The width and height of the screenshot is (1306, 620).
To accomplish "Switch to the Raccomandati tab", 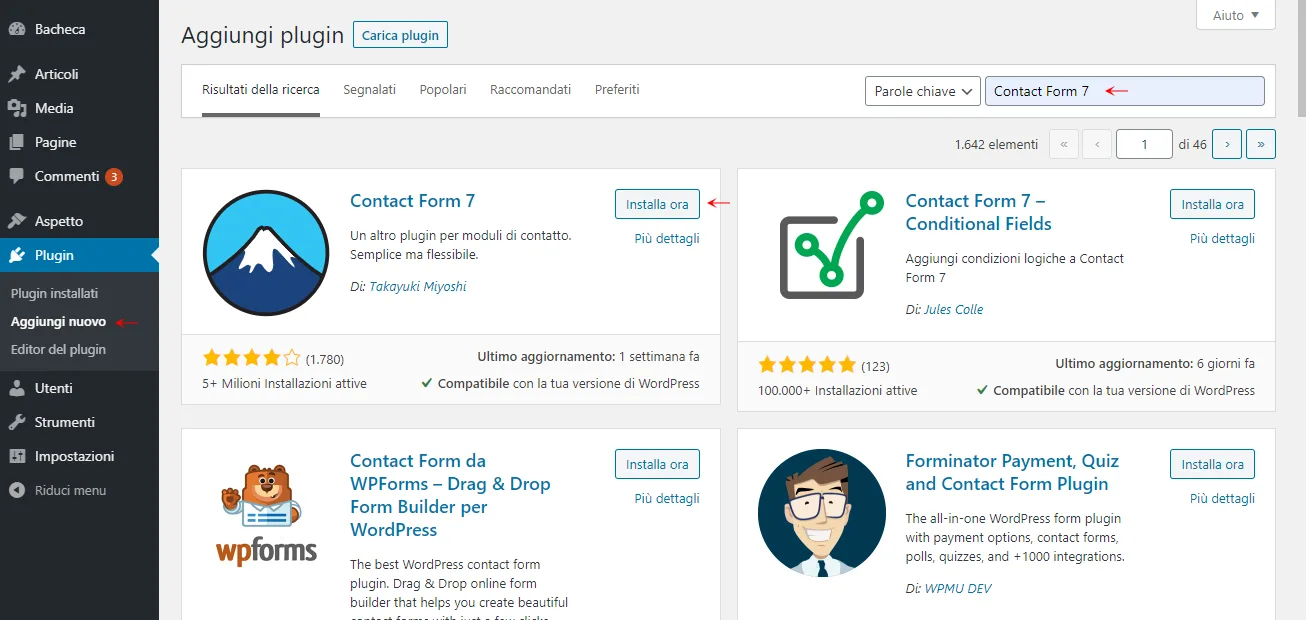I will pyautogui.click(x=530, y=90).
